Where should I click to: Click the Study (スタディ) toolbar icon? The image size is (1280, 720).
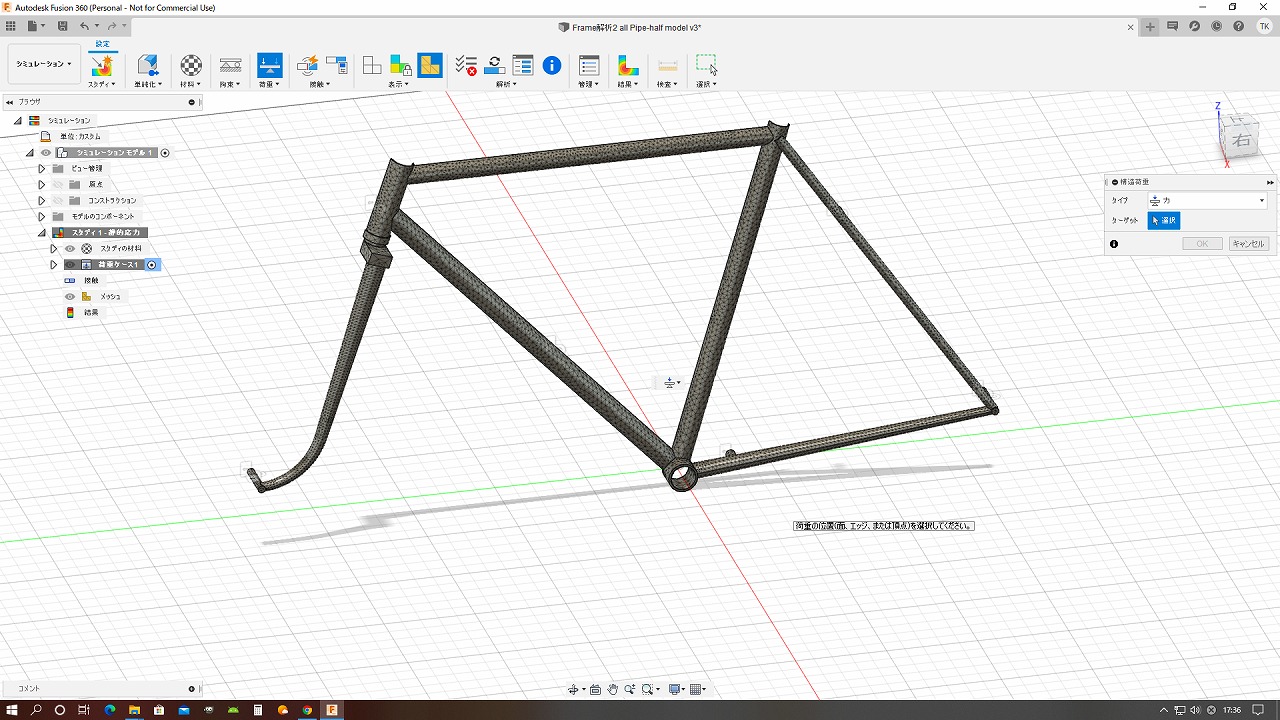pyautogui.click(x=101, y=66)
